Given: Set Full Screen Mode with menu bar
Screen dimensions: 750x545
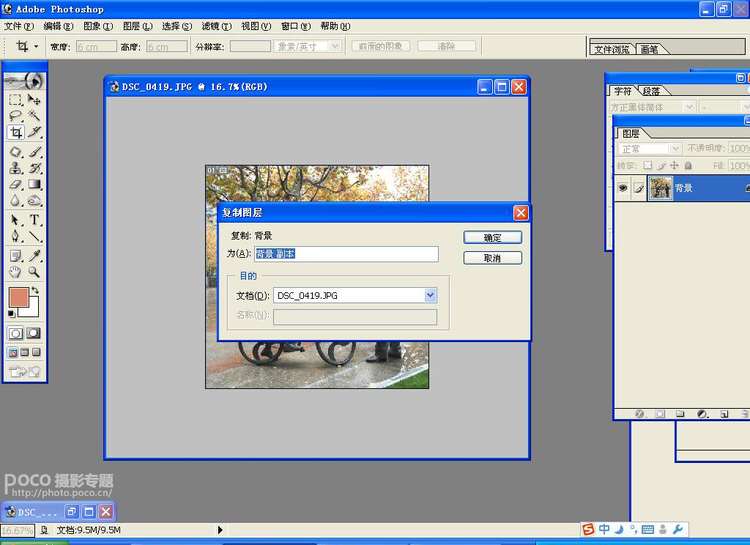Looking at the screenshot, I should 24,353.
